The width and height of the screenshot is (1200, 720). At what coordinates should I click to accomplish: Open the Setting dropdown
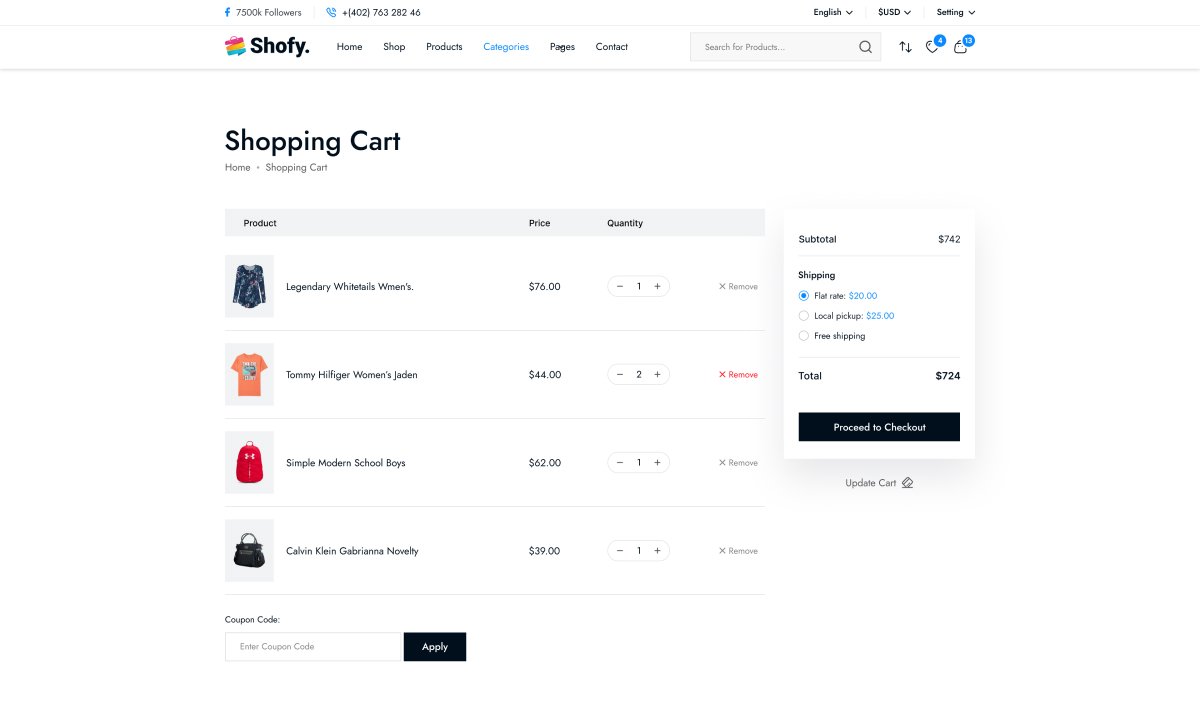pyautogui.click(x=955, y=13)
